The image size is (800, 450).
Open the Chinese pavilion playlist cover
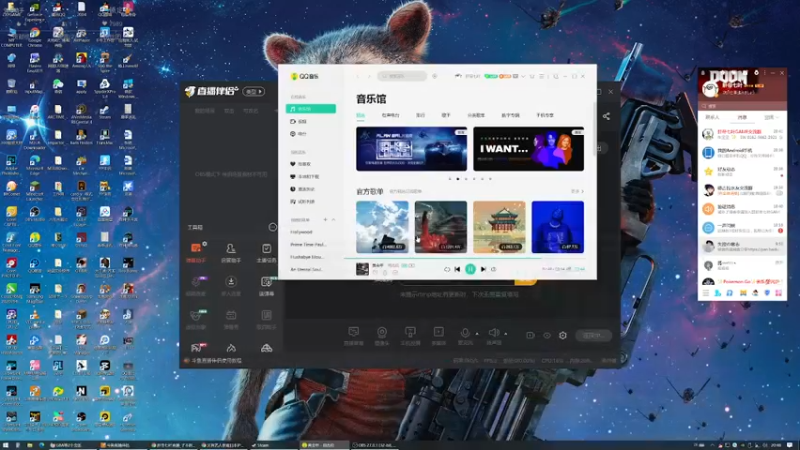[x=499, y=227]
